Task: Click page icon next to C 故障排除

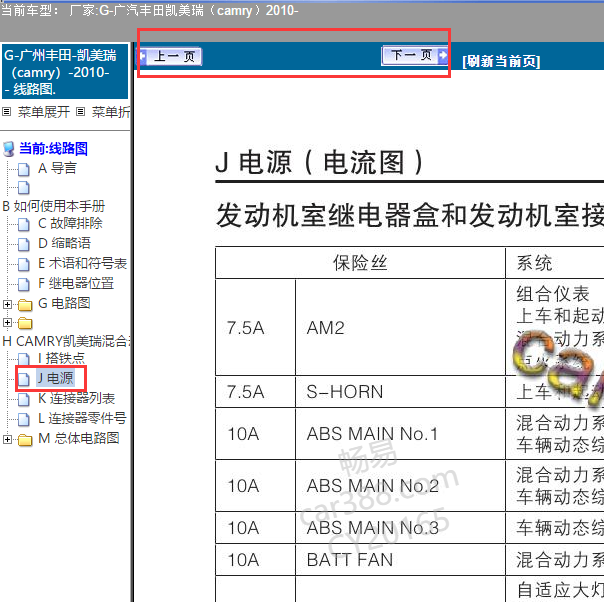Action: pyautogui.click(x=23, y=224)
